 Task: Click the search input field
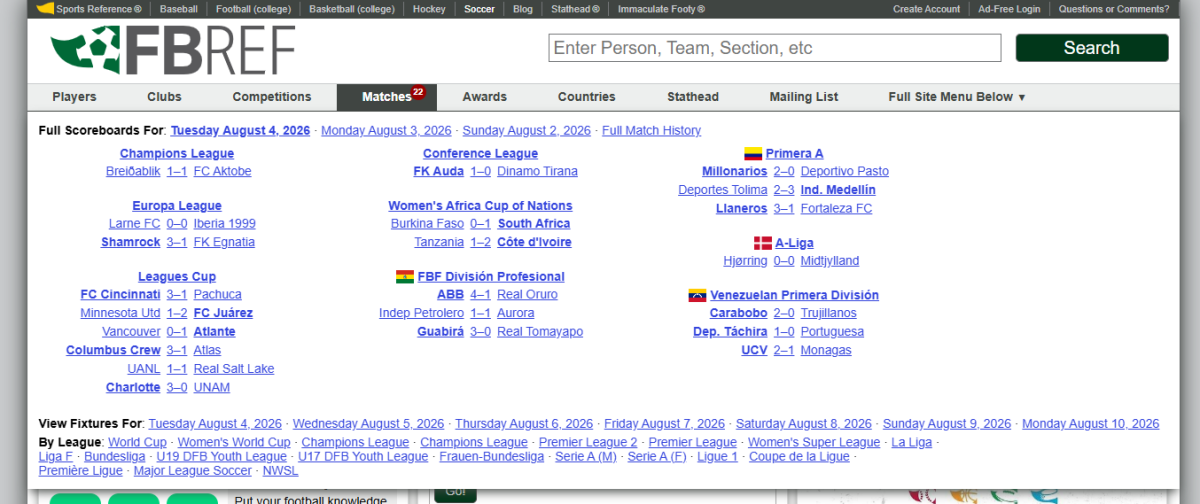(x=775, y=48)
